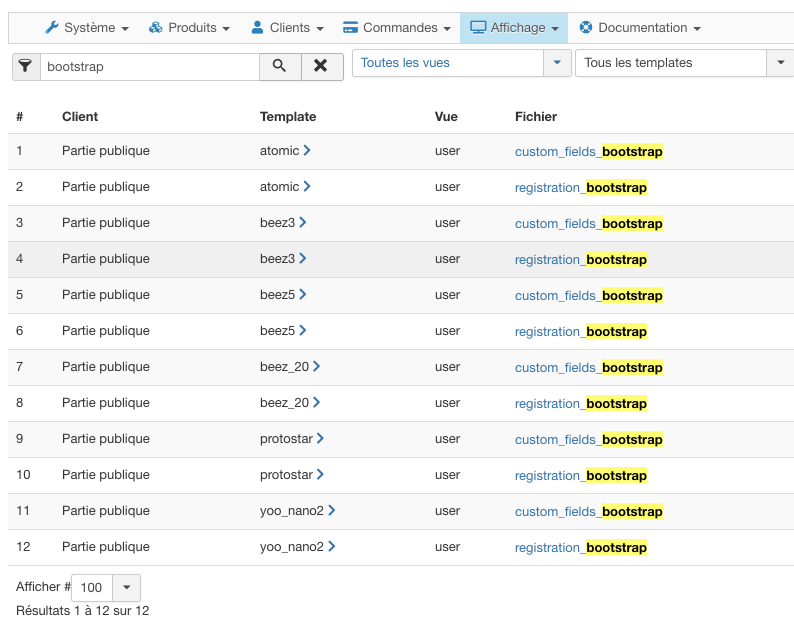Viewport: 794px width, 634px height.
Task: Open the Système menu
Action: point(87,28)
